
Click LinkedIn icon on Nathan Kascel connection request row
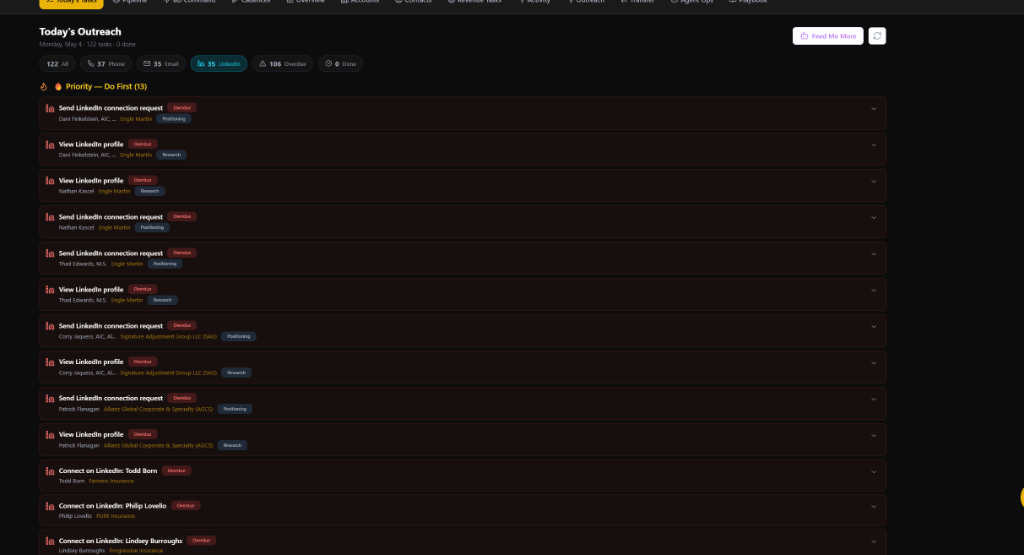click(x=50, y=217)
